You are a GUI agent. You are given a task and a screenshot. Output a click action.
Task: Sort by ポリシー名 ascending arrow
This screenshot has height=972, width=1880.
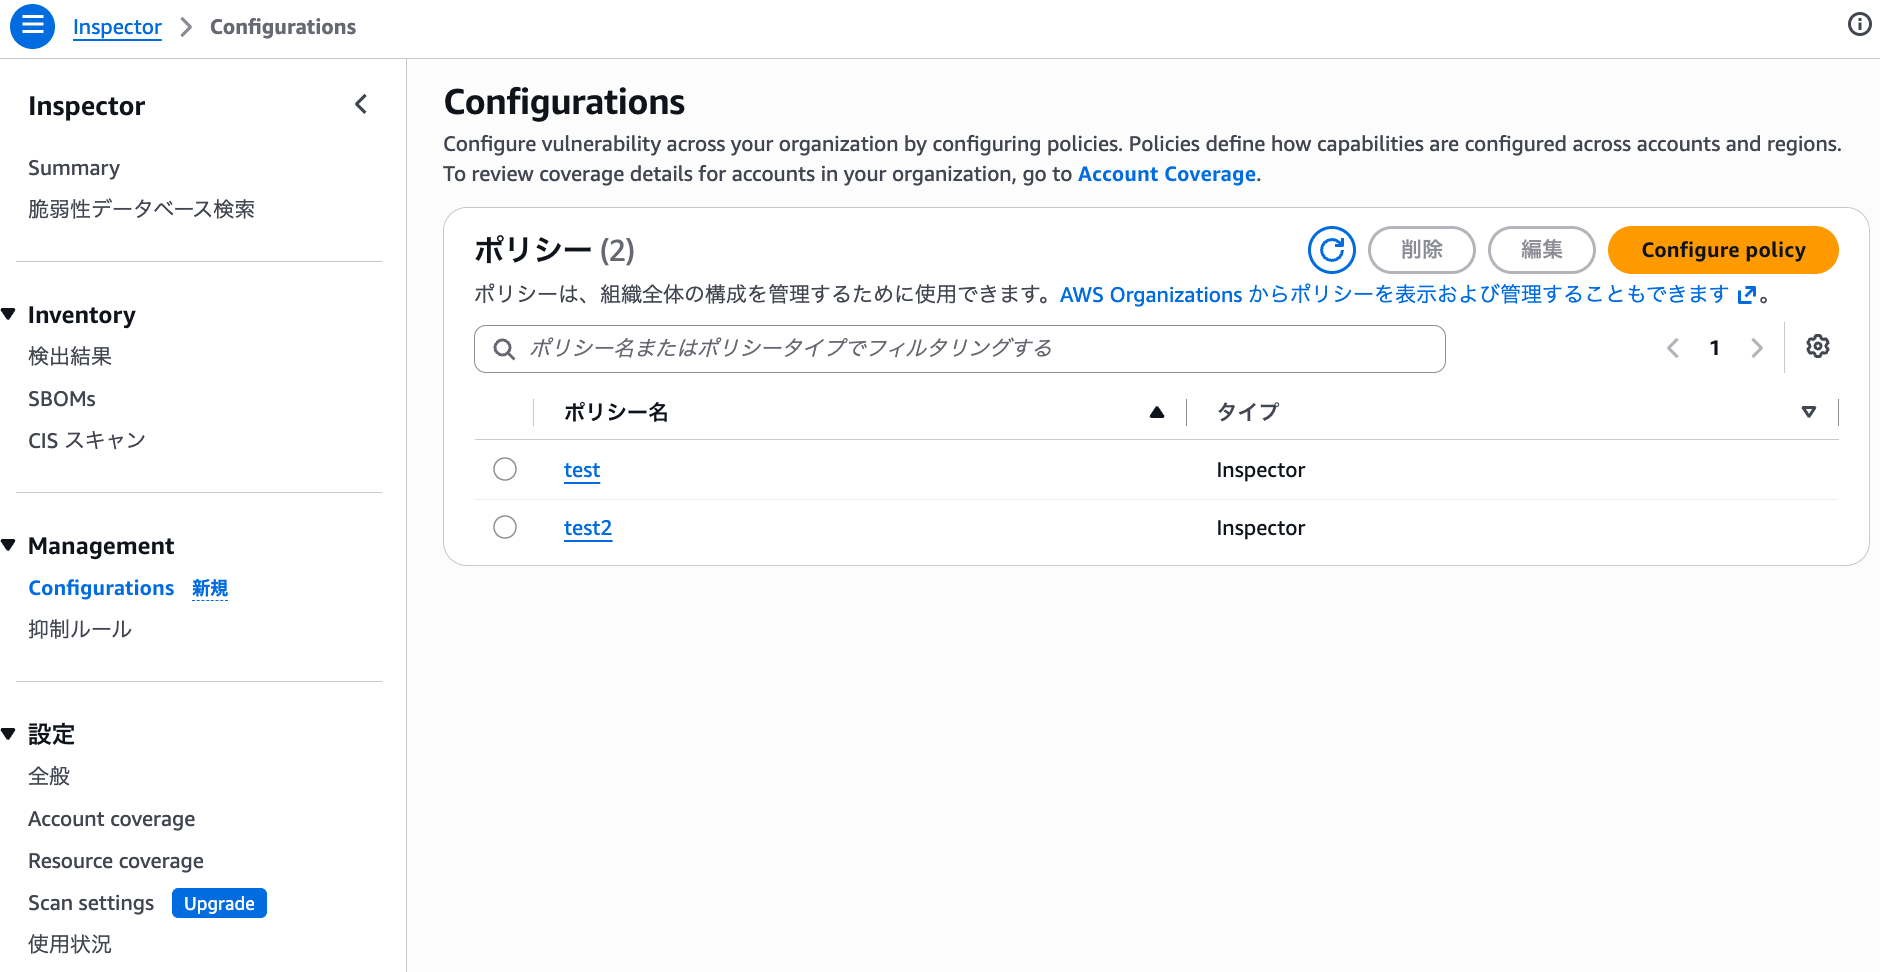click(x=1157, y=412)
